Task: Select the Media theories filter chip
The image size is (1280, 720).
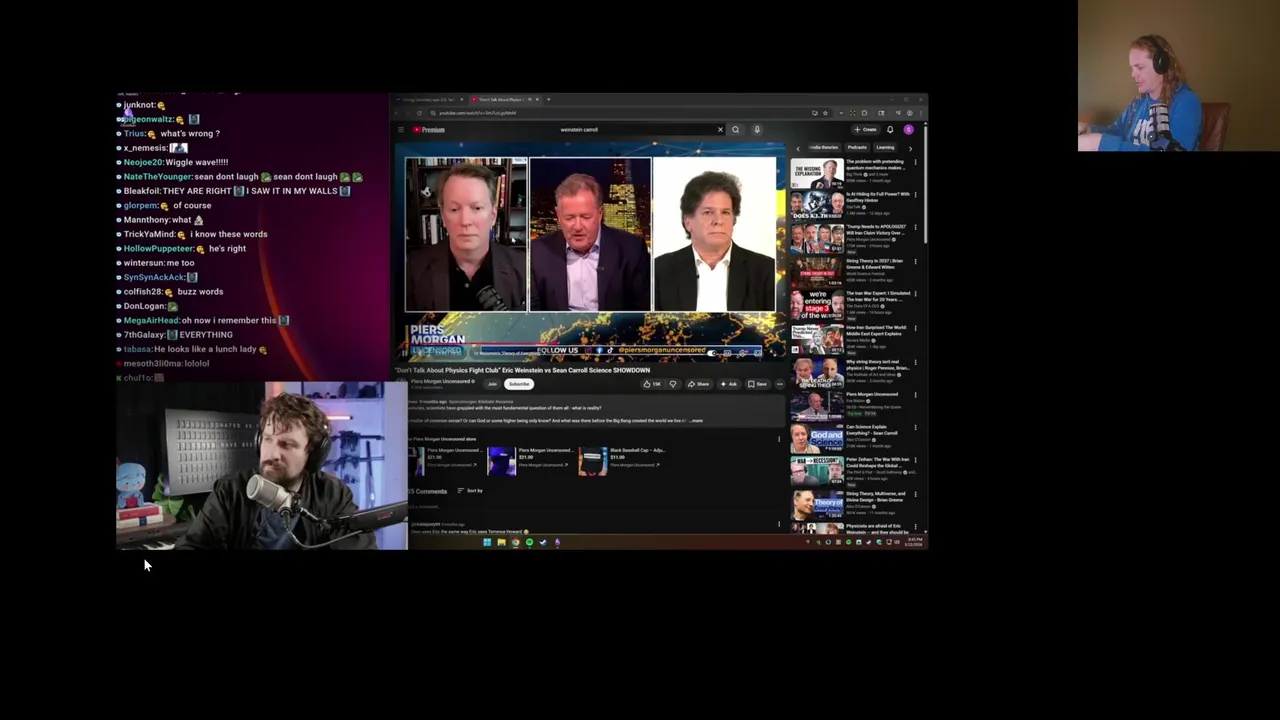Action: 824,148
